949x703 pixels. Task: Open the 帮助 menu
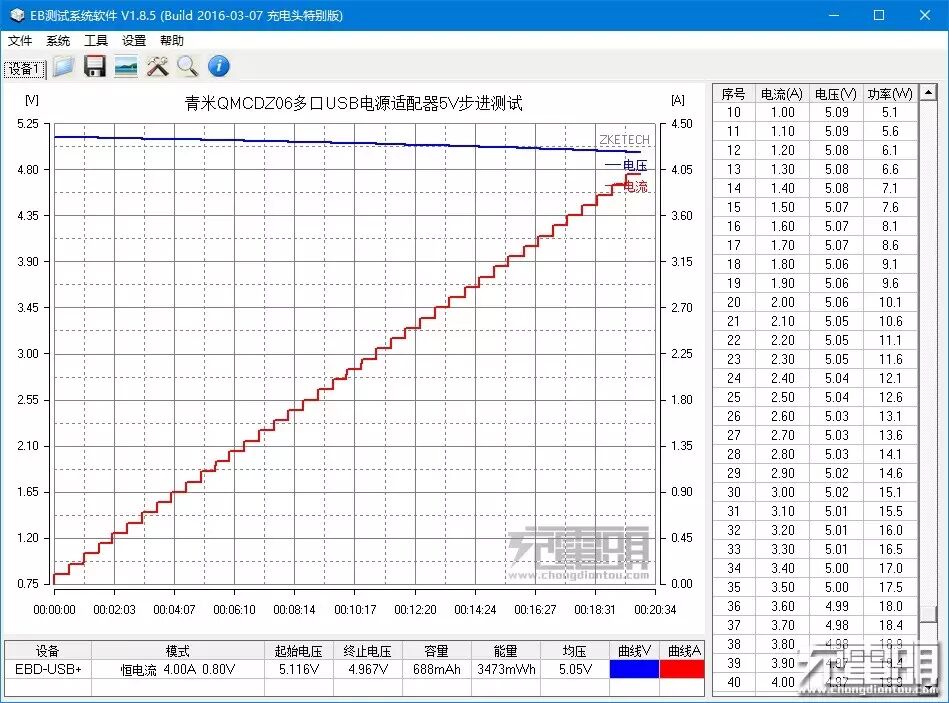(172, 41)
